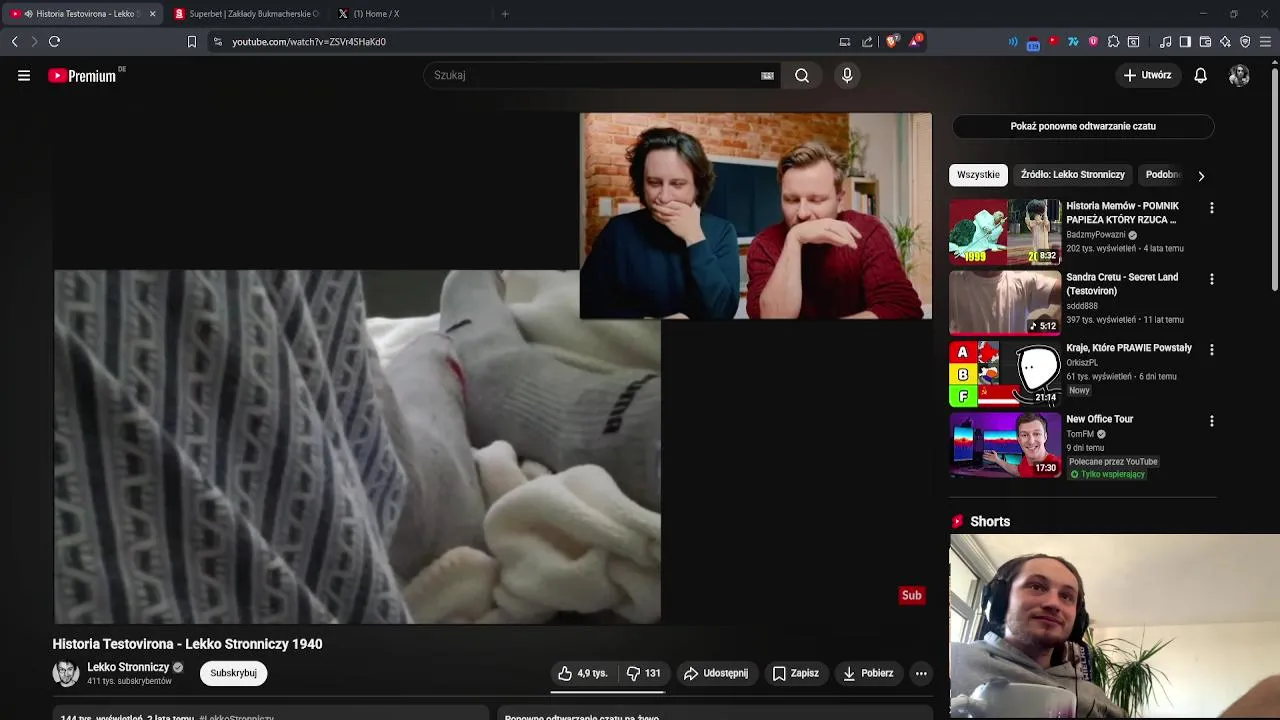
Task: Open on-screen keyboard icon in search box
Action: (767, 75)
